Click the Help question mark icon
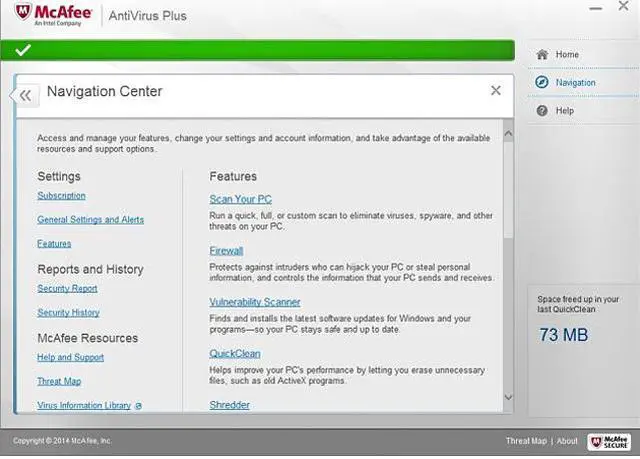Image resolution: width=640 pixels, height=459 pixels. (541, 110)
